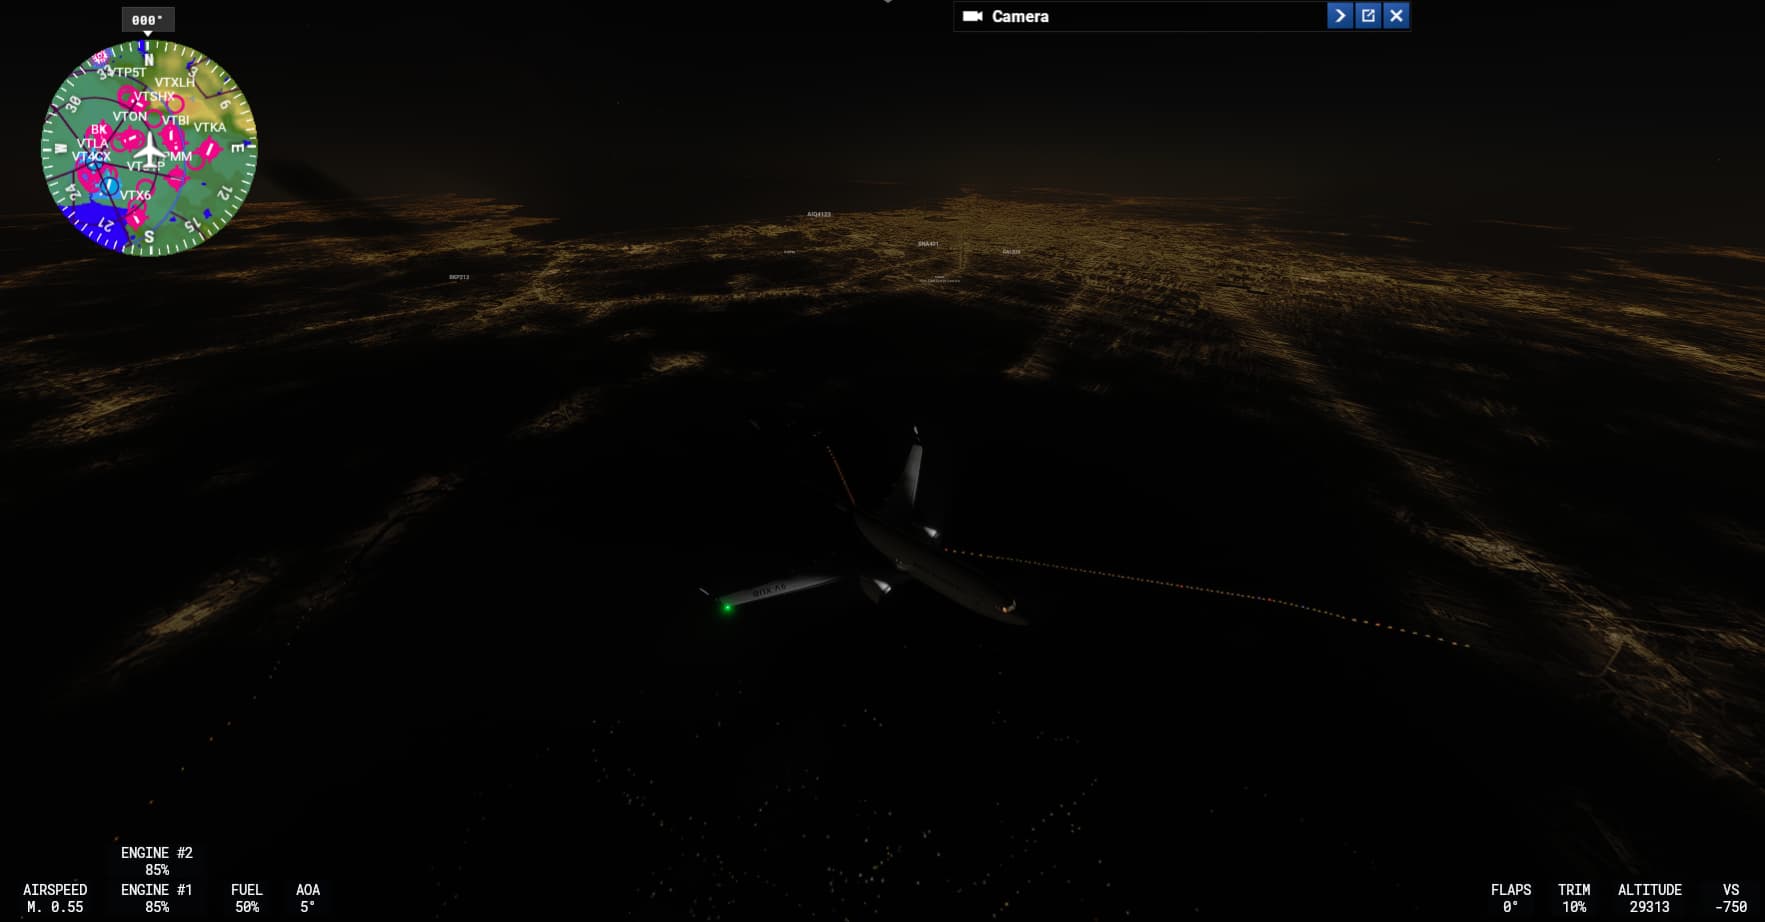Image resolution: width=1765 pixels, height=922 pixels.
Task: Click the "15" bearing mark on the compass
Action: [193, 225]
